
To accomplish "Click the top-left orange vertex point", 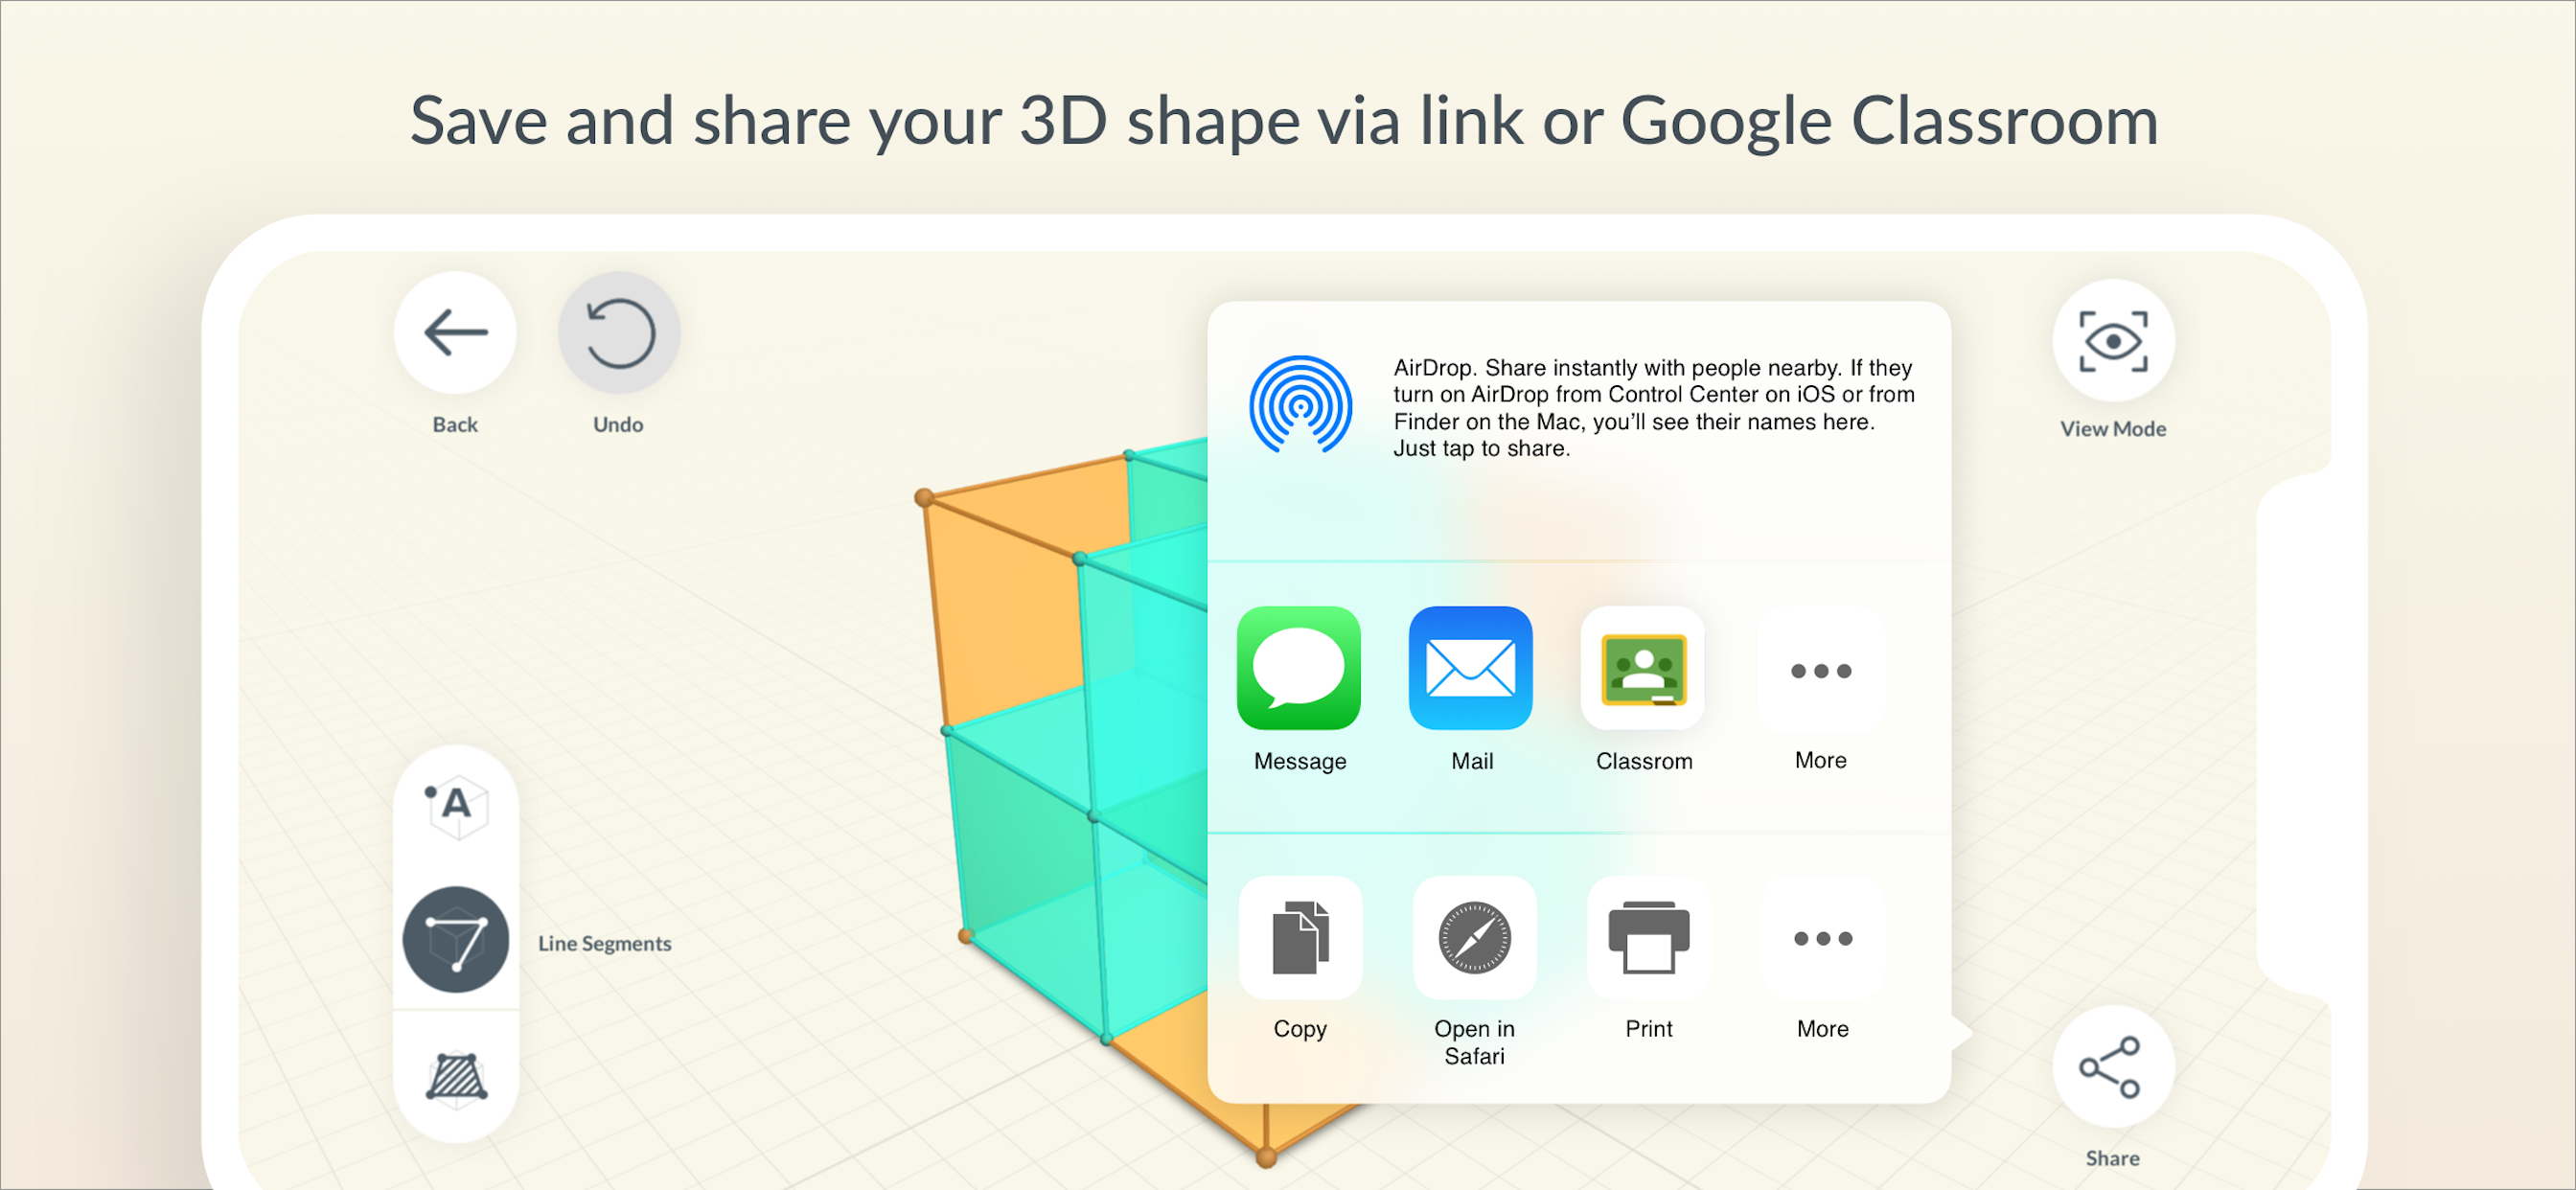I will tap(924, 497).
